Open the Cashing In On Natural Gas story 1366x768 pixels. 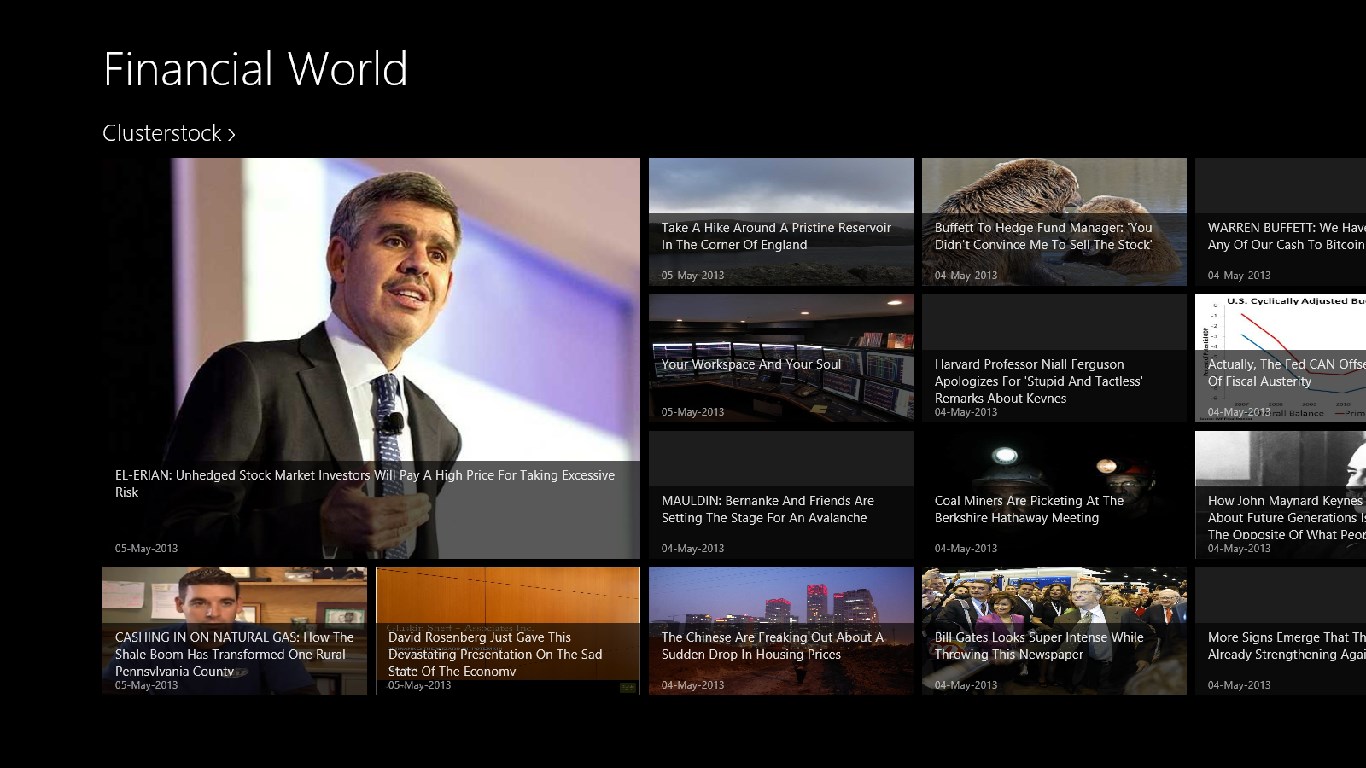tap(234, 653)
